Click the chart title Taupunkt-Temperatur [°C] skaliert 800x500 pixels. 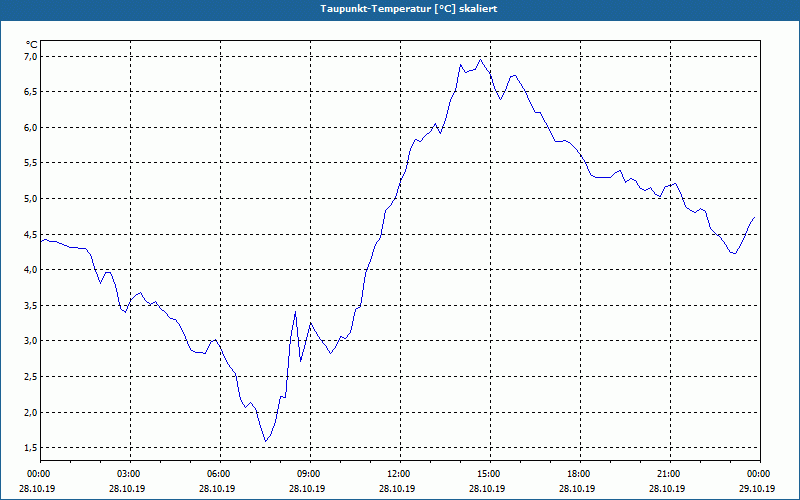tap(409, 9)
